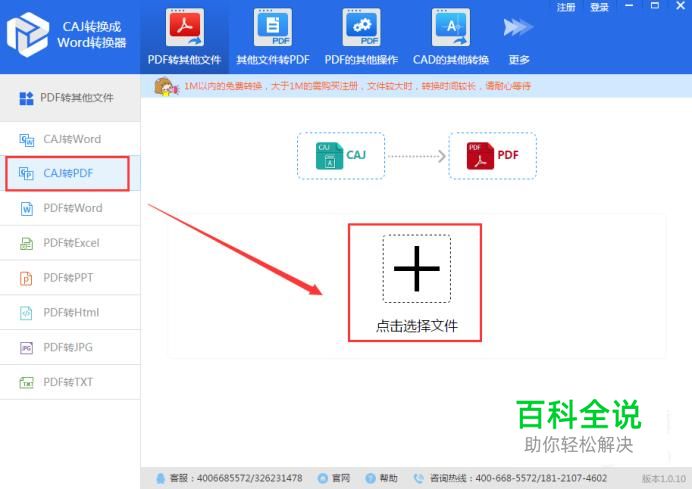
Task: Click the 更多 arrows icon
Action: 518,27
